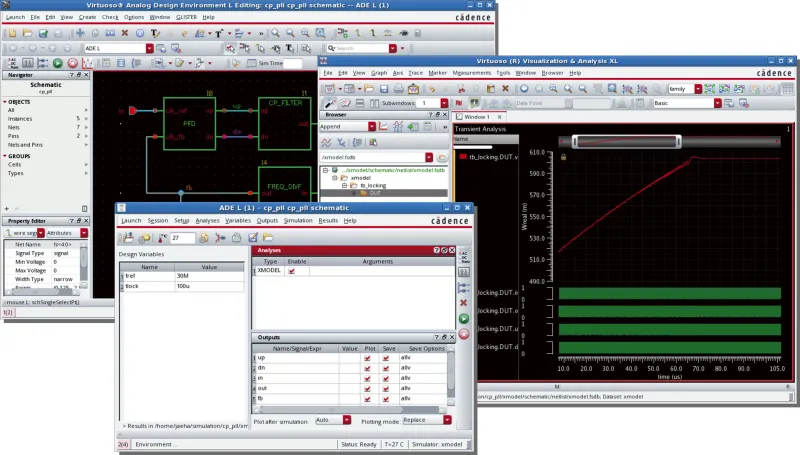Toggle Plot checkbox for 'up' output
The height and width of the screenshot is (455, 800).
pyautogui.click(x=367, y=358)
